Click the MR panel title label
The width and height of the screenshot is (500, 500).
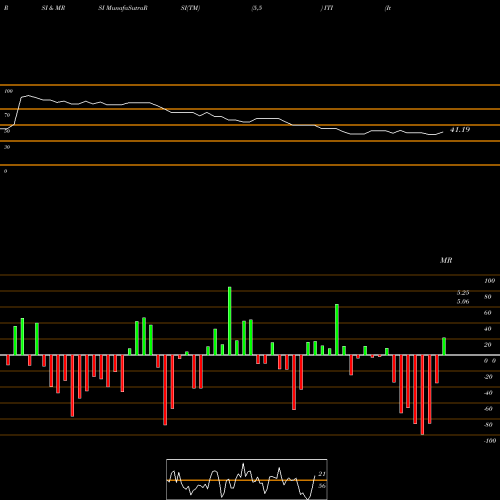446,260
